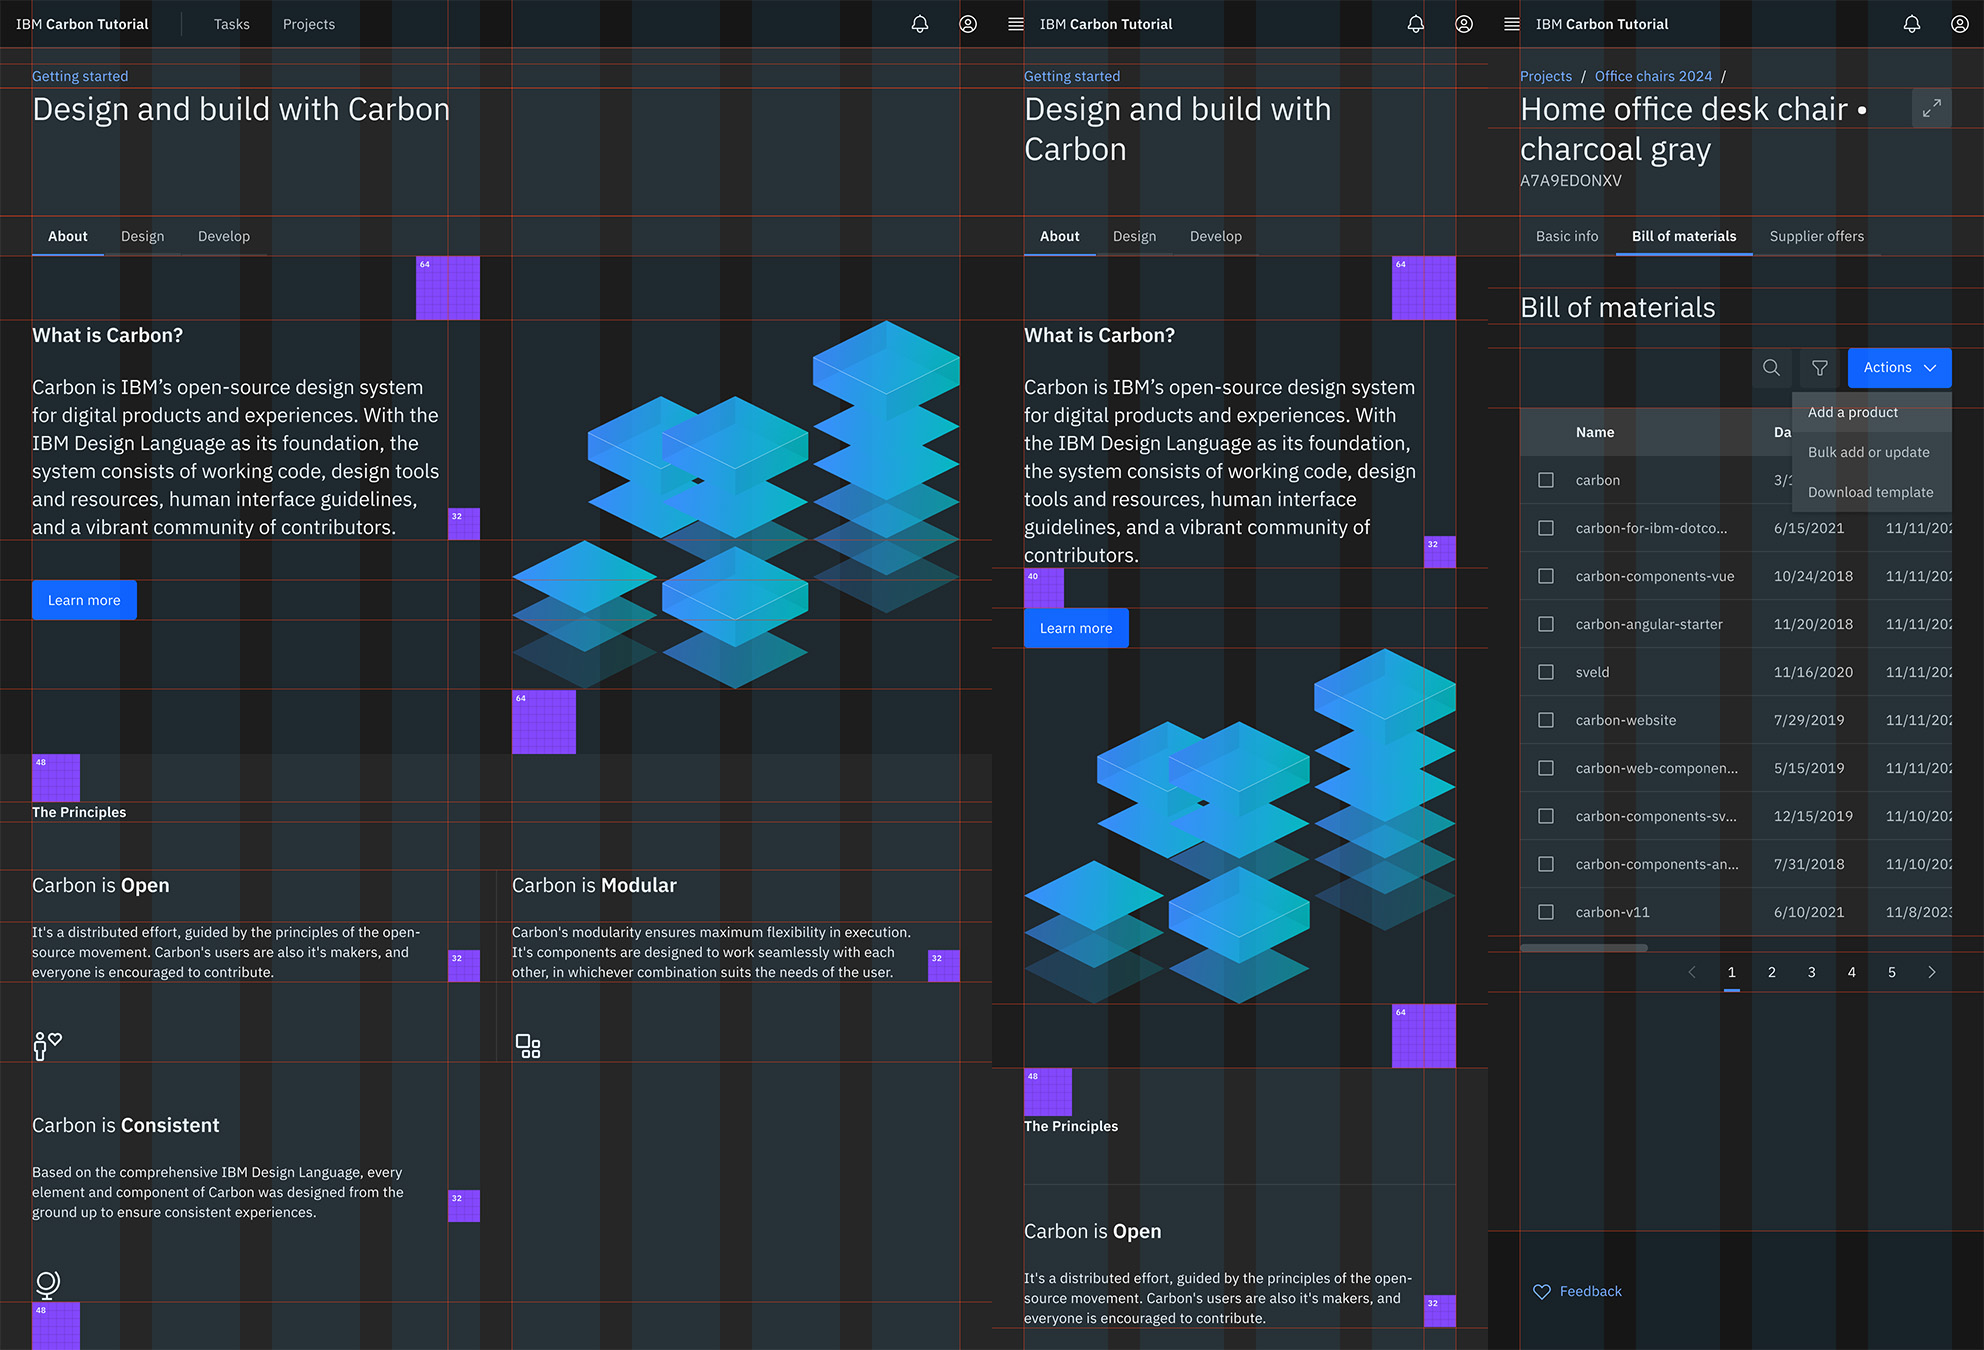Open the table search icon
Viewport: 1984px width, 1350px height.
(1772, 368)
